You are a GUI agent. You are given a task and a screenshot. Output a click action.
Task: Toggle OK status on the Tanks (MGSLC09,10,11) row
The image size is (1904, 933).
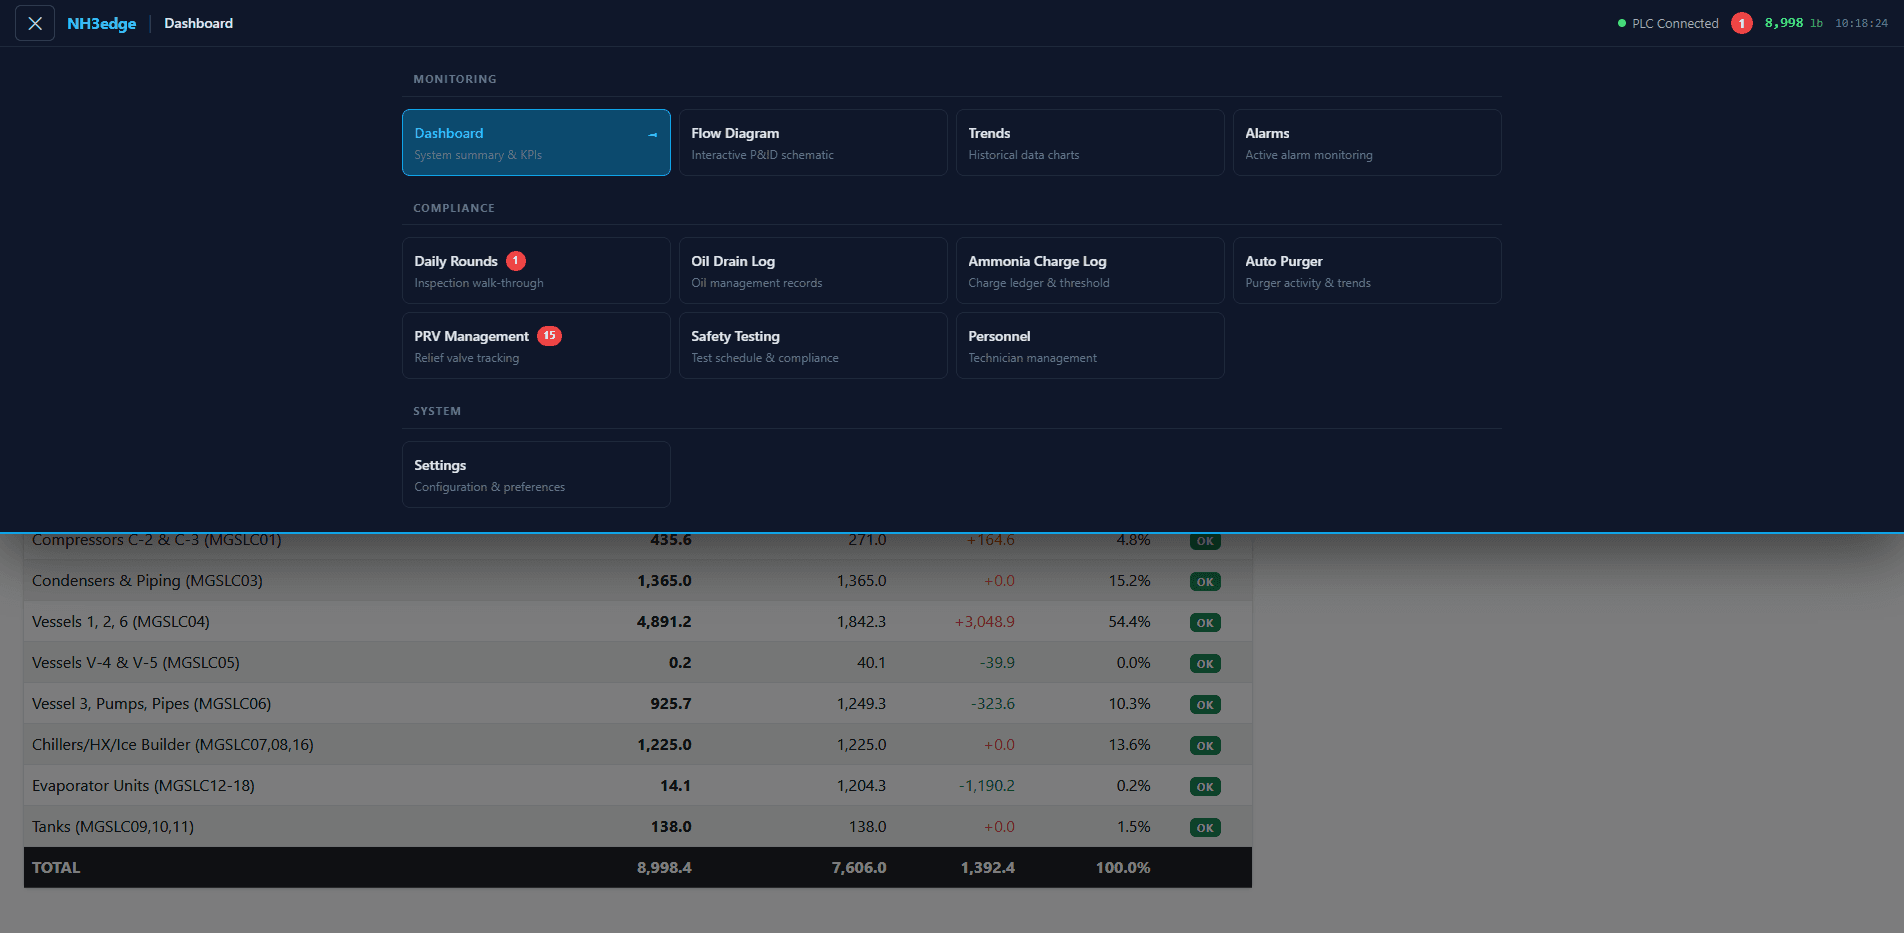1204,827
